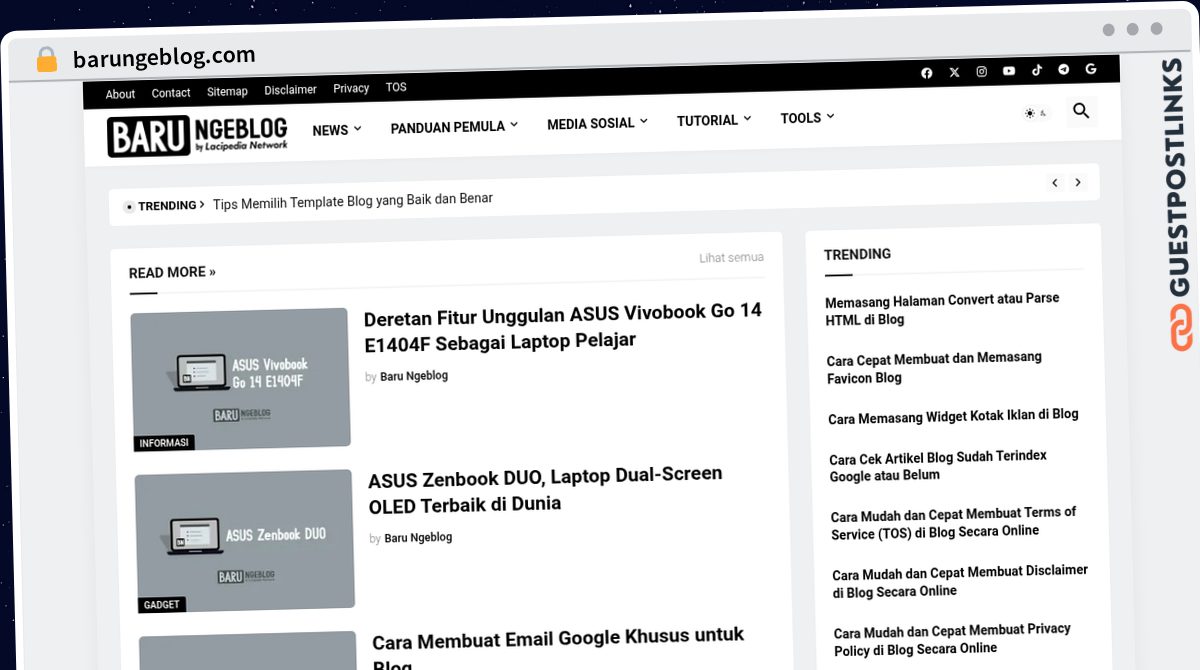Click the Baru Ngeblog site logo
1200x670 pixels.
point(197,136)
